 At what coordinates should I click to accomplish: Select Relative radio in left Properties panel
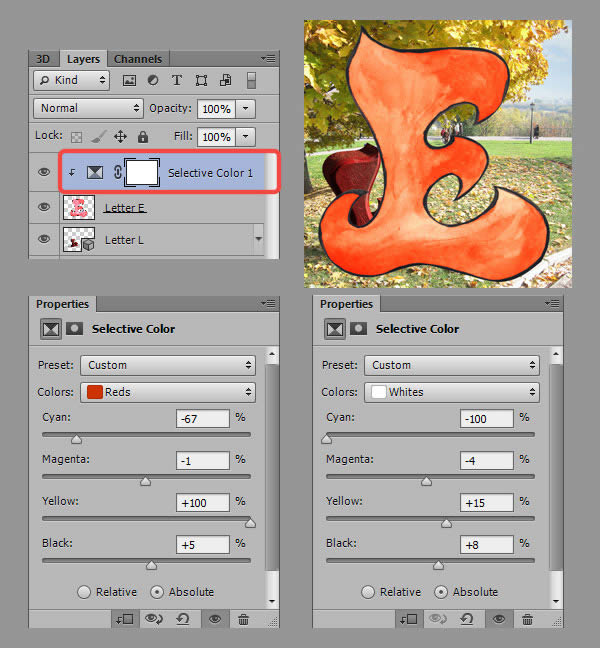click(x=85, y=592)
